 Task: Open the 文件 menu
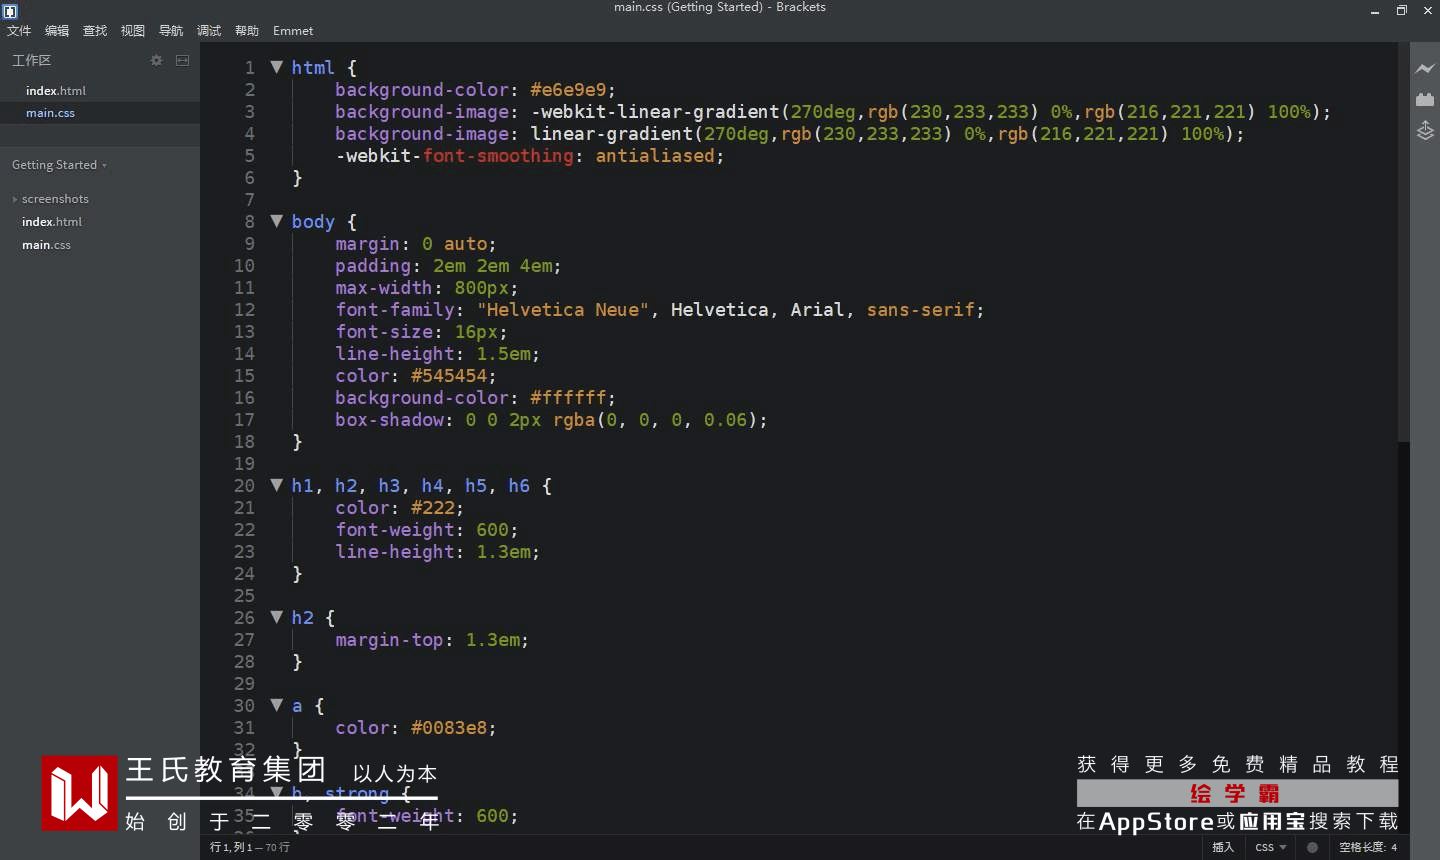pyautogui.click(x=19, y=31)
